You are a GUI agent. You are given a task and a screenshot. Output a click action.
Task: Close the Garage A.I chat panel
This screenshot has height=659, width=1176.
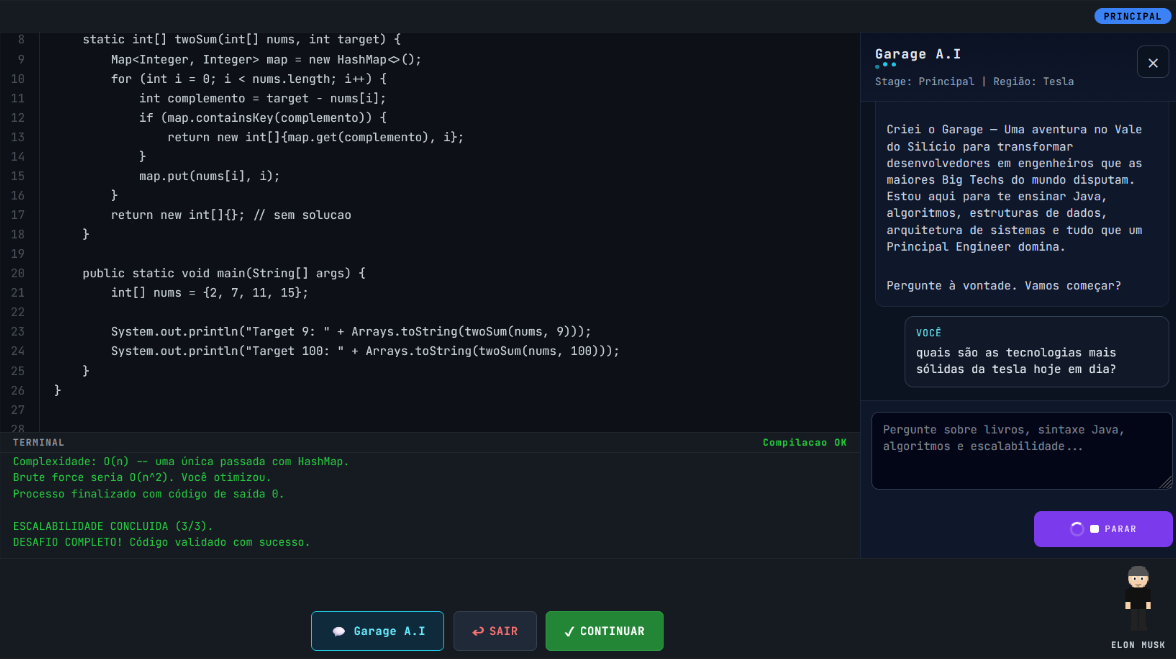[x=1152, y=62]
